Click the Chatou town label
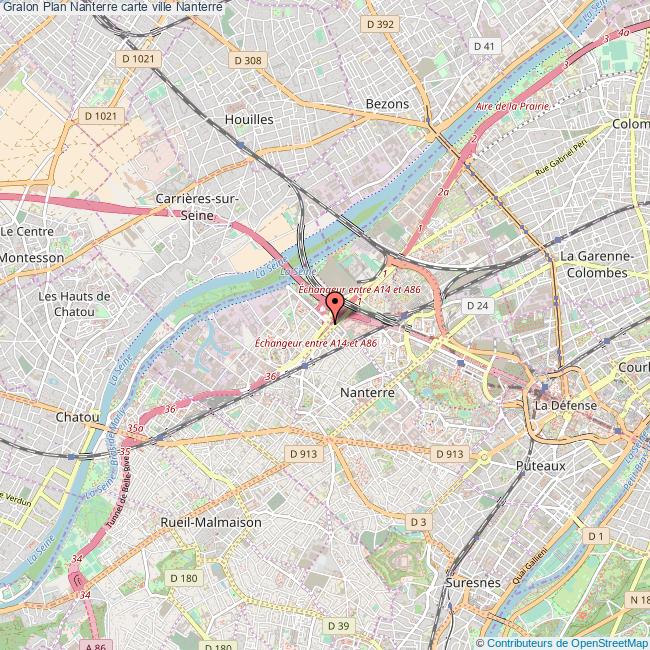Viewport: 650px width, 650px height. pyautogui.click(x=78, y=417)
